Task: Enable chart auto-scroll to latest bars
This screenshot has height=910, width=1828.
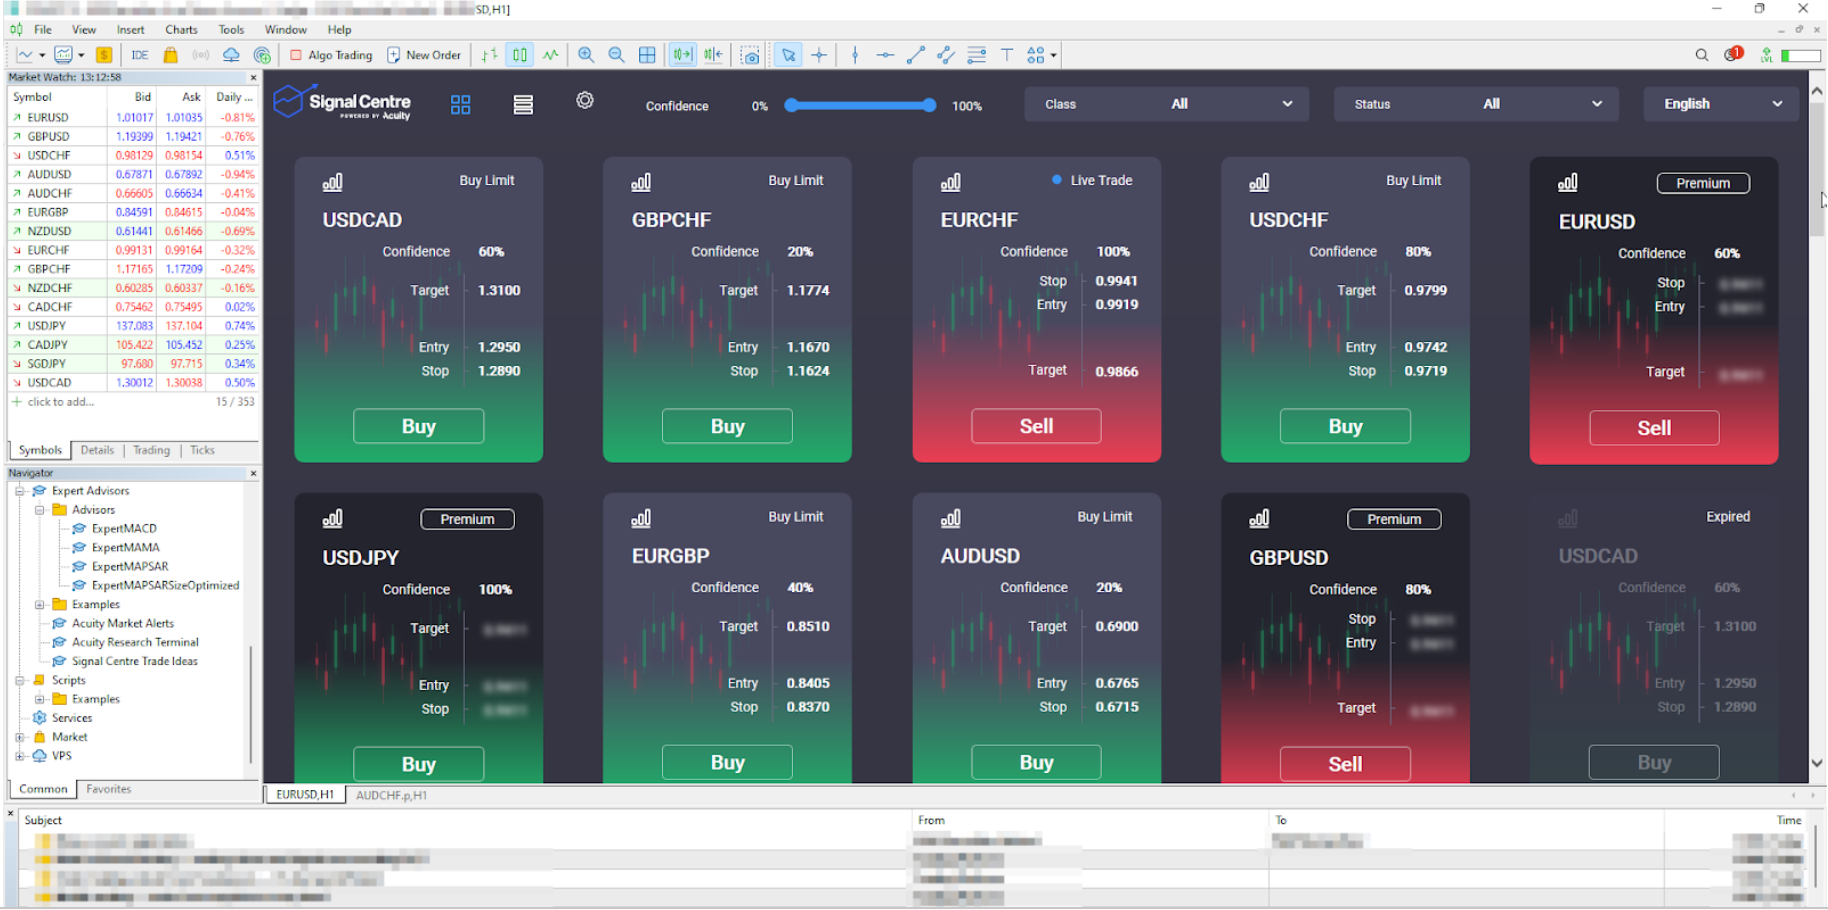Action: click(683, 55)
